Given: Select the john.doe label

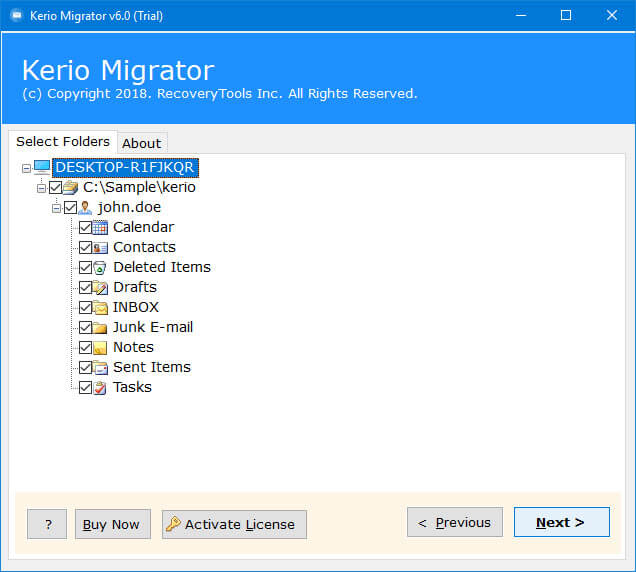Looking at the screenshot, I should point(129,207).
